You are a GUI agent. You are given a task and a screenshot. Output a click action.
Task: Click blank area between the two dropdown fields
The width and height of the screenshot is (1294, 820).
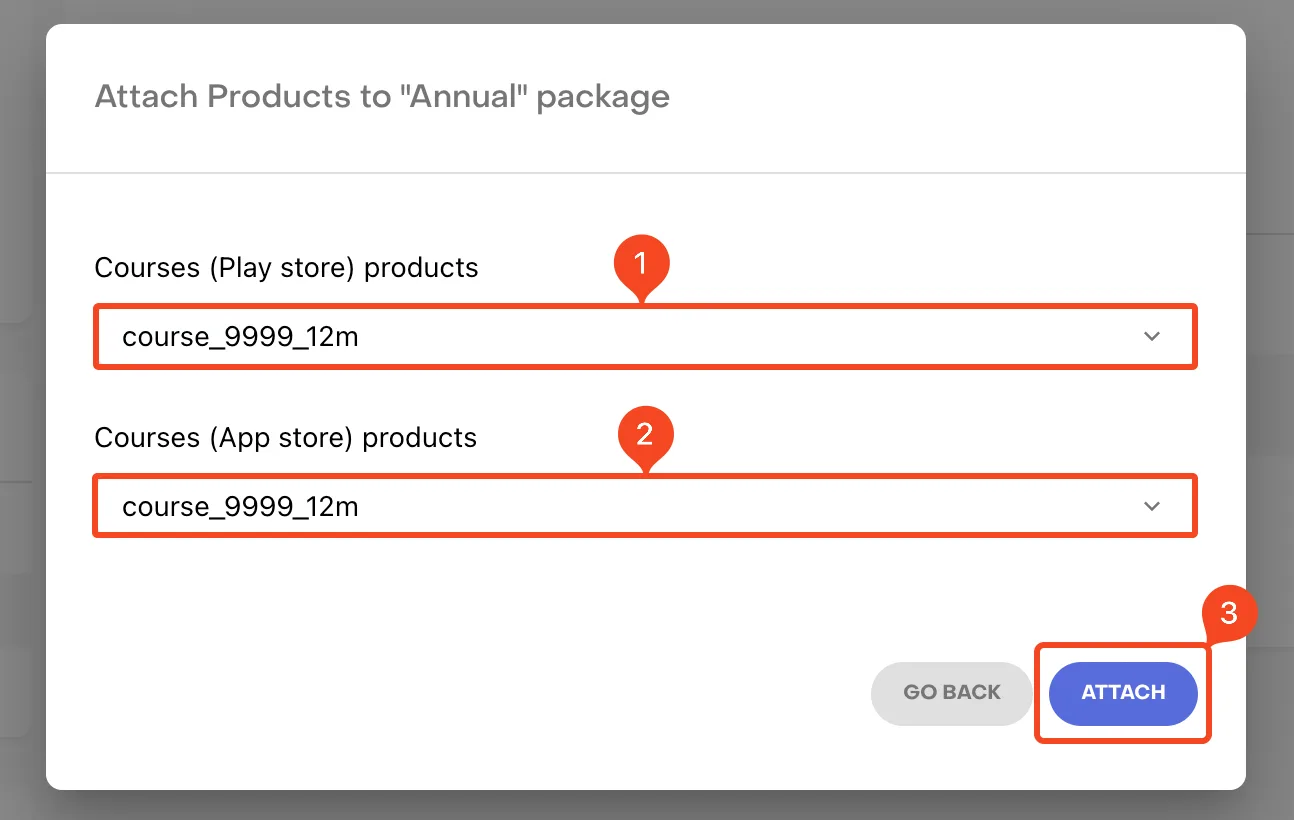click(x=645, y=396)
